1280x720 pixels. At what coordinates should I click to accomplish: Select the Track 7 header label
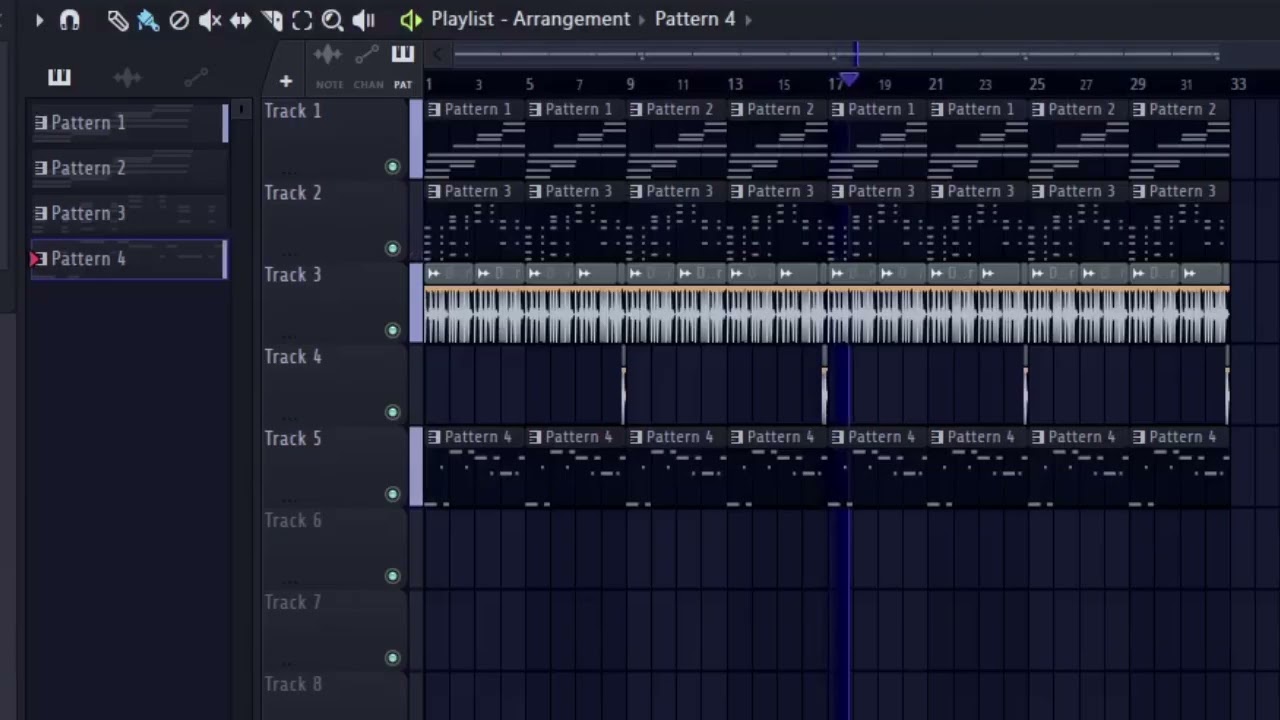(x=293, y=603)
